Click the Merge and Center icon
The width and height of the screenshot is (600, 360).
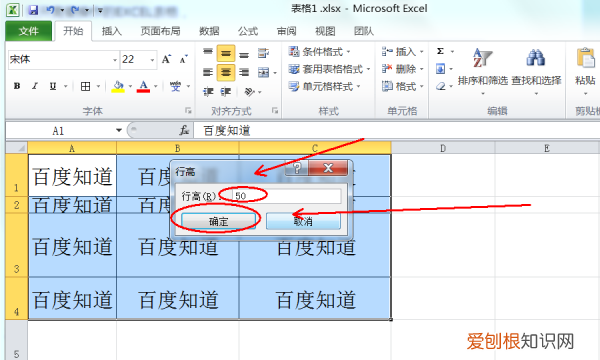[263, 72]
